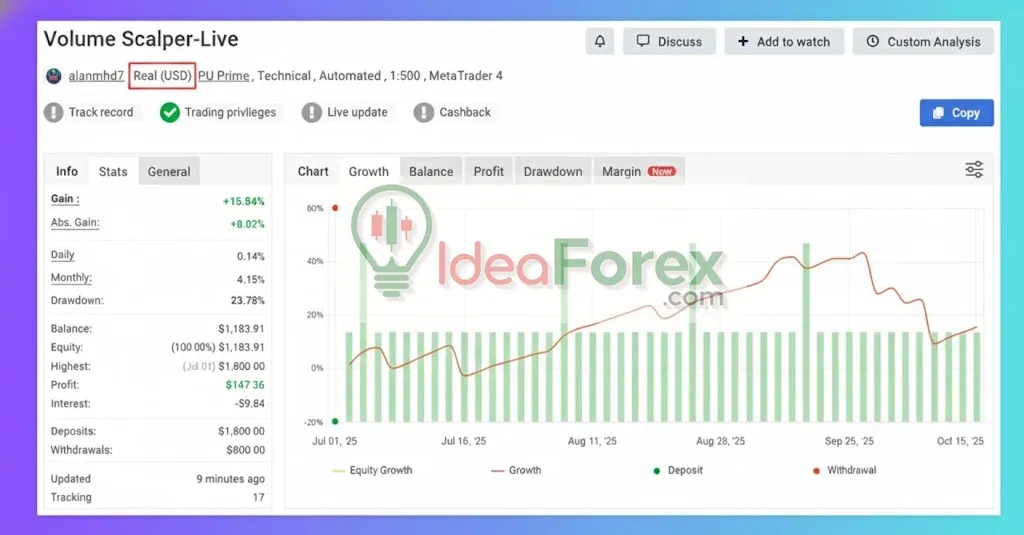
Task: Click the Live update label
Action: [357, 112]
